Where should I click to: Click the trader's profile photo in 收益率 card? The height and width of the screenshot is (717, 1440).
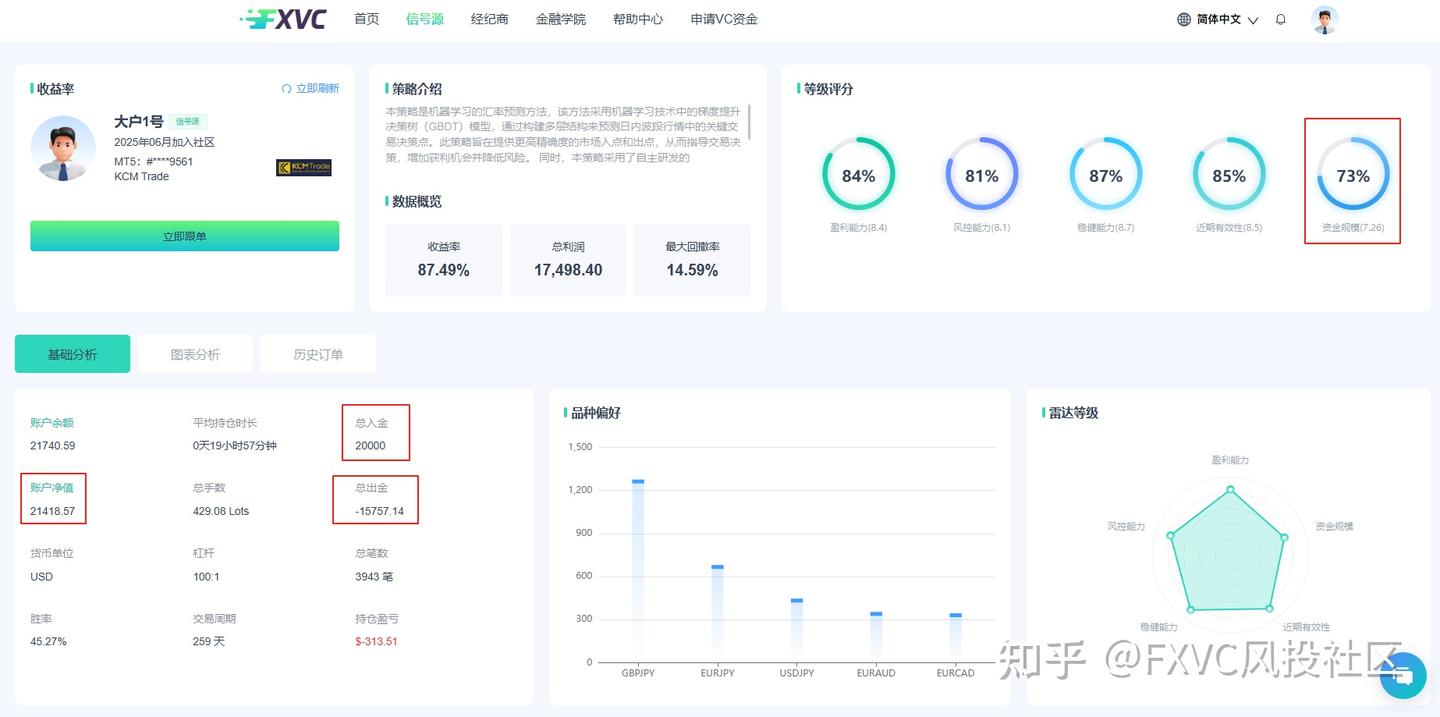[x=63, y=150]
